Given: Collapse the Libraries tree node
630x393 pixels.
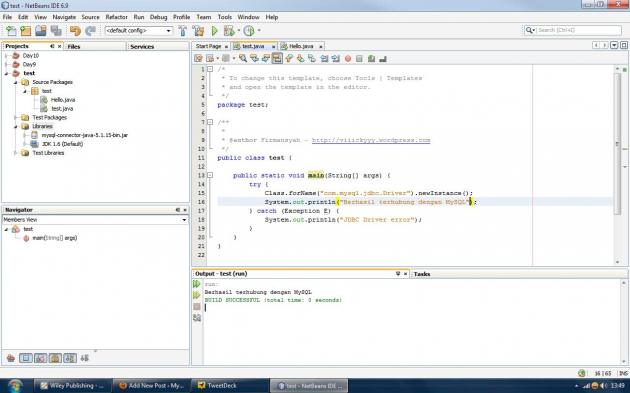Looking at the screenshot, I should tap(16, 127).
